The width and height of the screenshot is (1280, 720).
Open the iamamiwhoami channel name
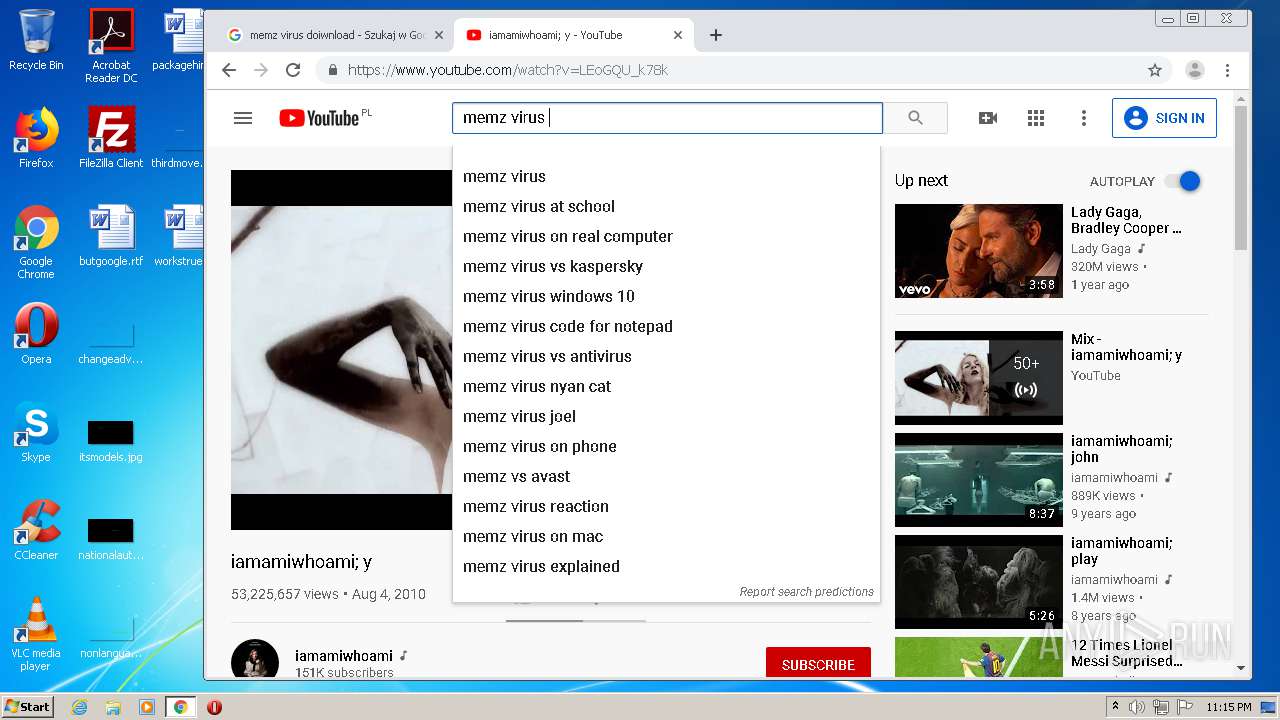coord(343,656)
